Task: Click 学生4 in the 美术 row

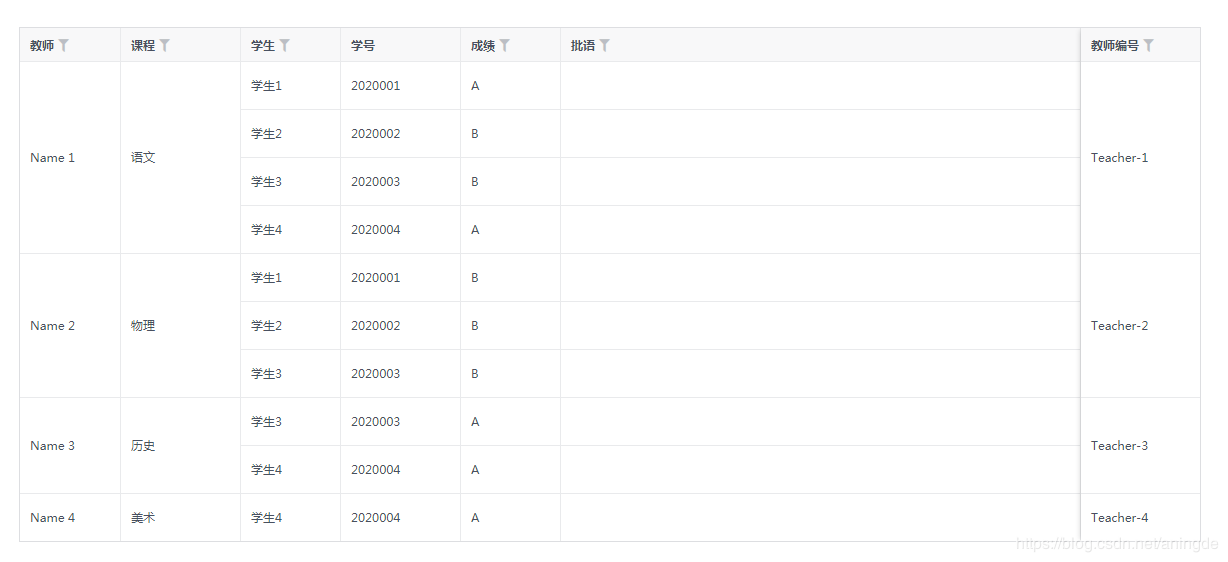Action: coord(267,518)
